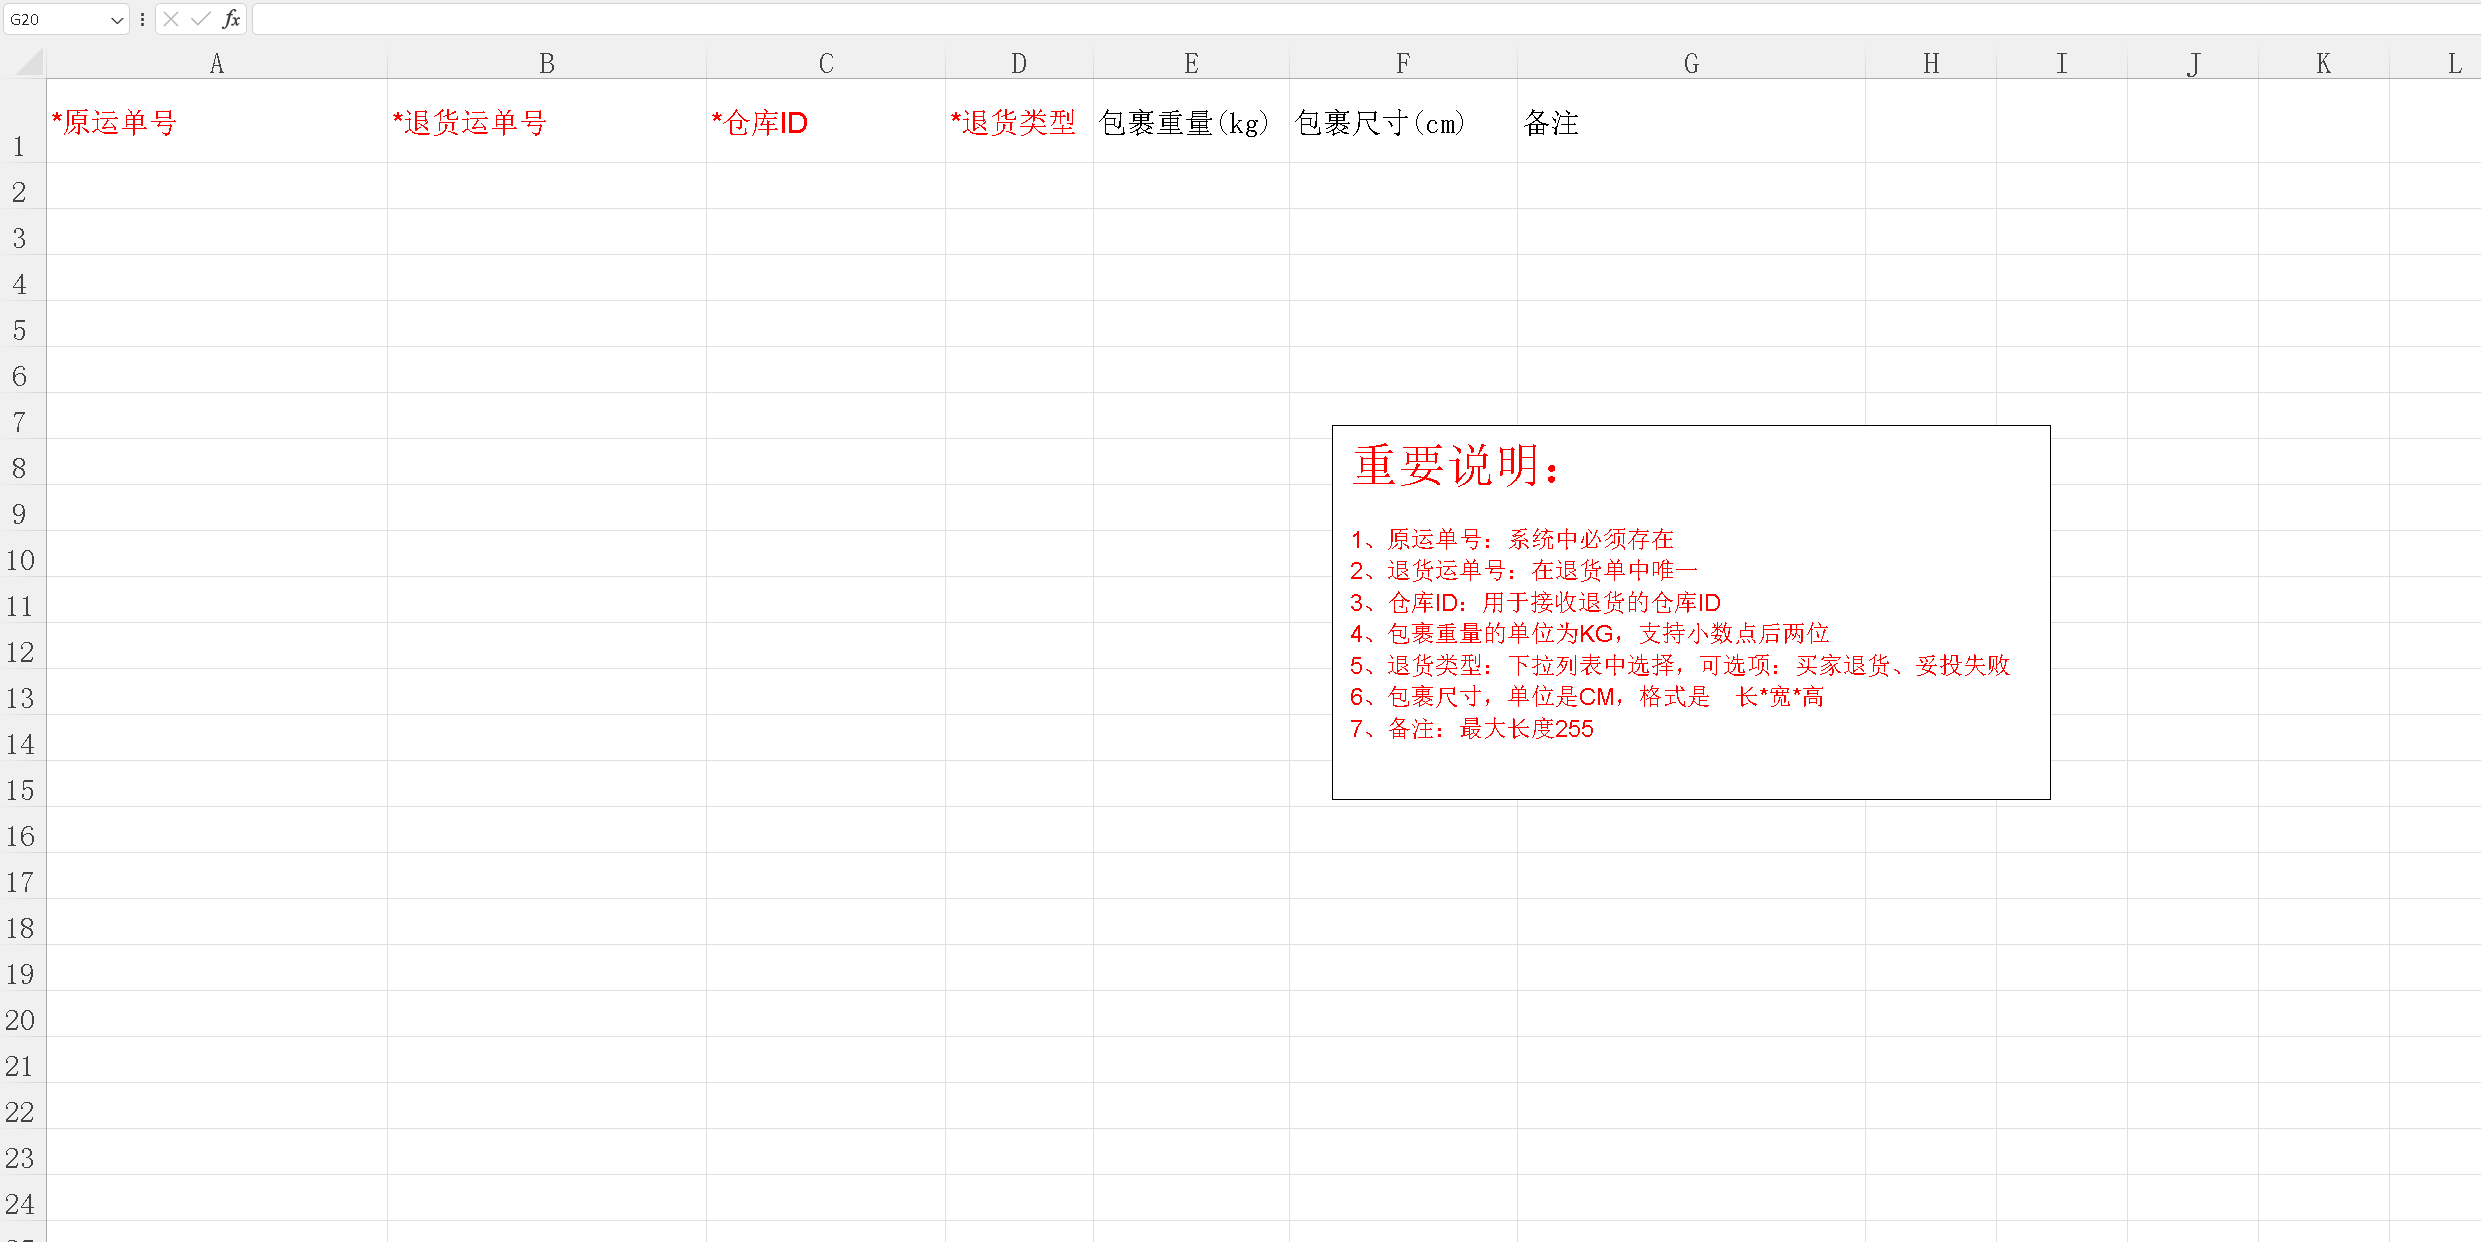This screenshot has width=2481, height=1242.
Task: Click the 重要说明 title in text box
Action: [1455, 466]
